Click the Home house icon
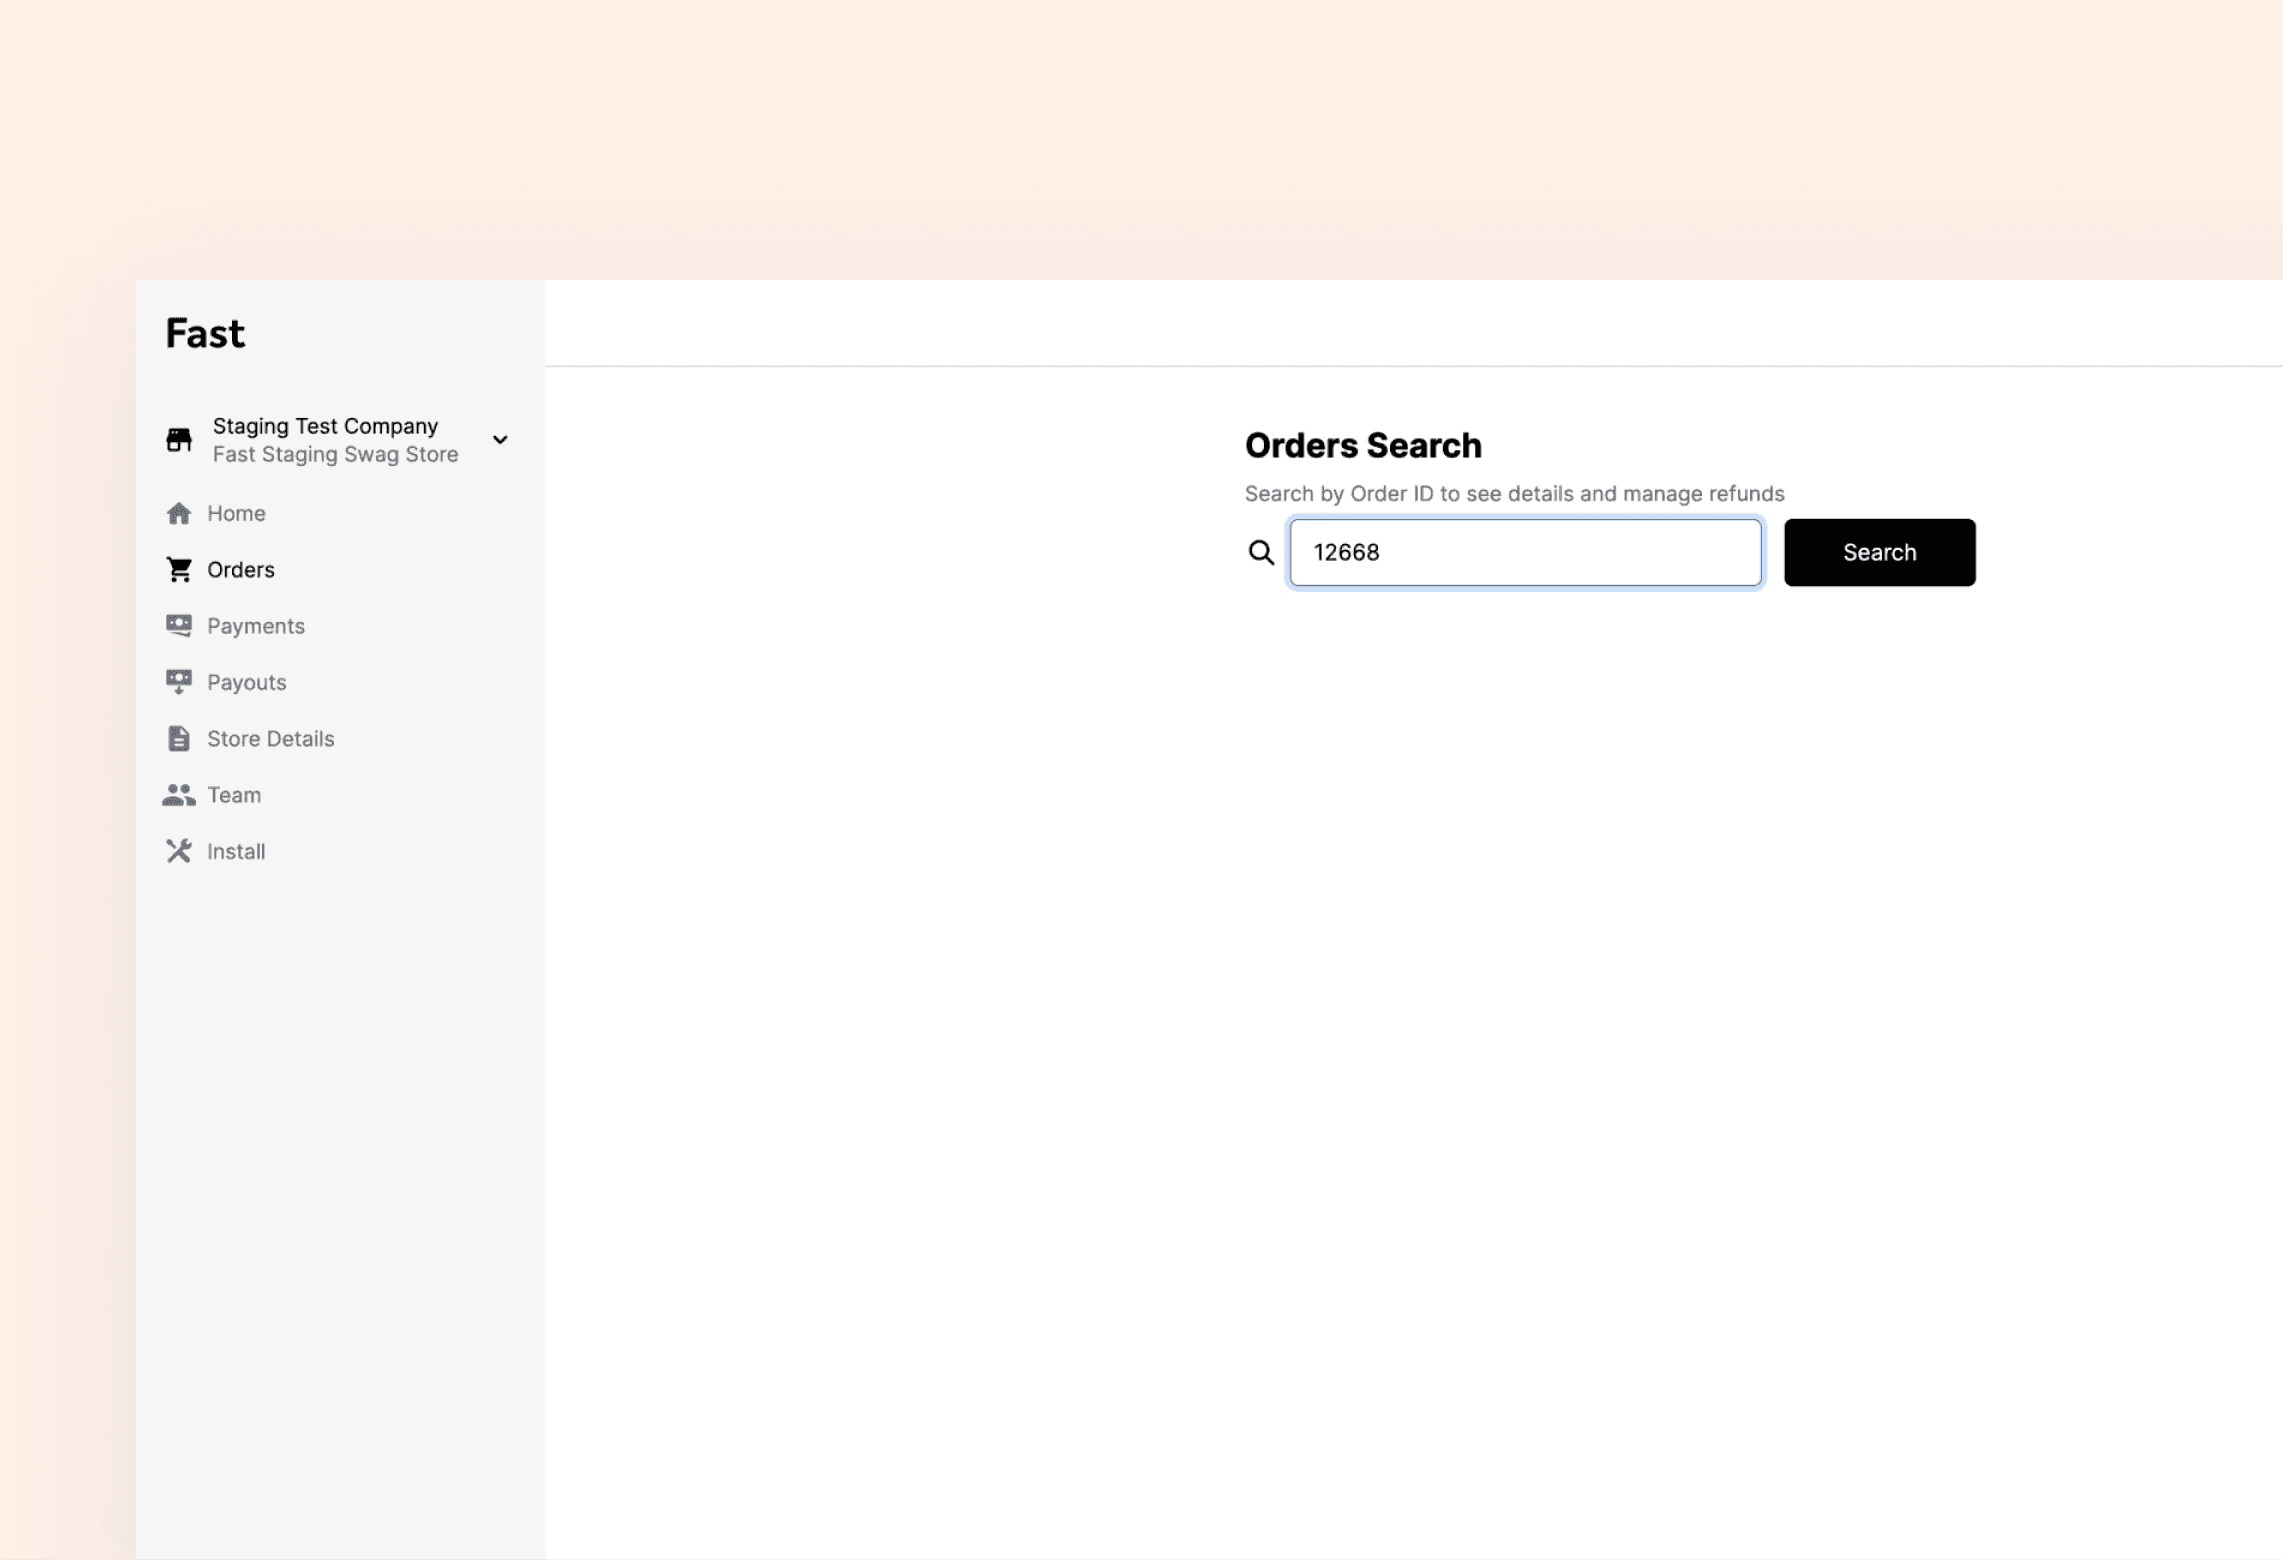2283x1560 pixels. pos(179,513)
